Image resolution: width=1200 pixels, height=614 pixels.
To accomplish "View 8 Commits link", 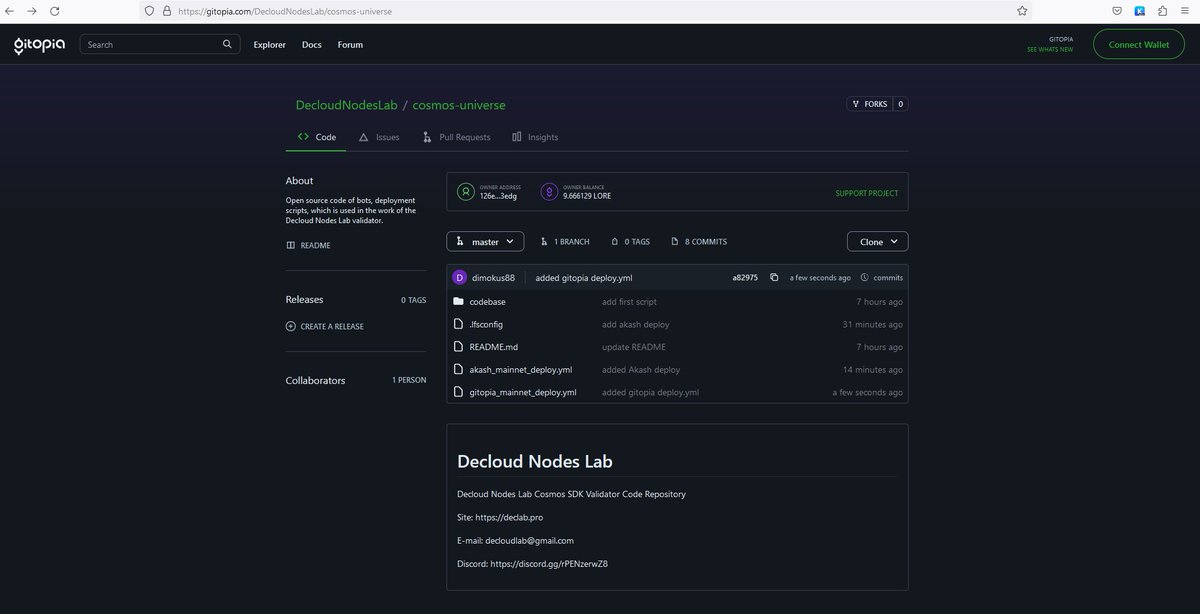I will click(699, 242).
